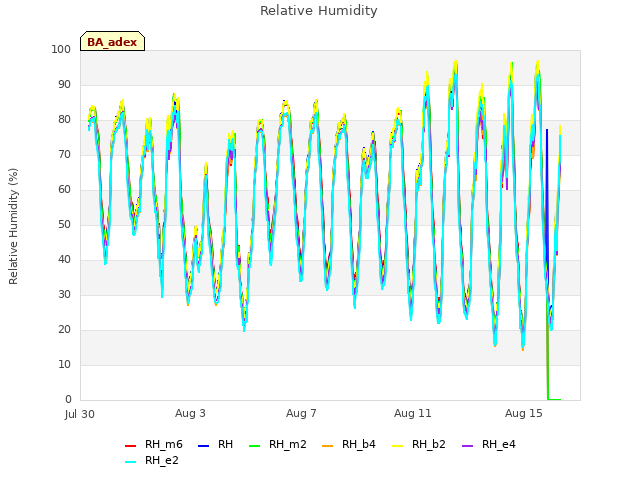This screenshot has height=480, width=640.
Task: Toggle the RH_m6 legend label
Action: (164, 444)
